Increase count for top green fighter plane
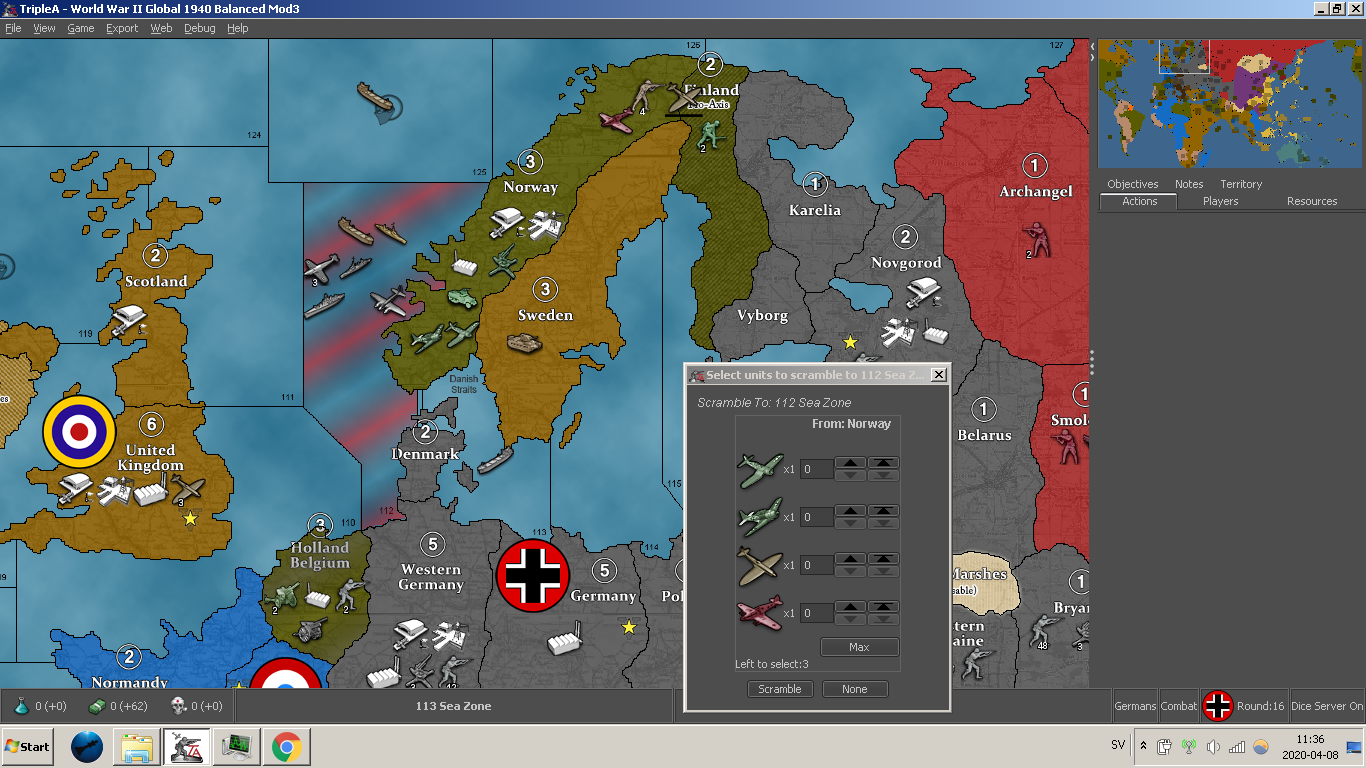 pyautogui.click(x=850, y=463)
